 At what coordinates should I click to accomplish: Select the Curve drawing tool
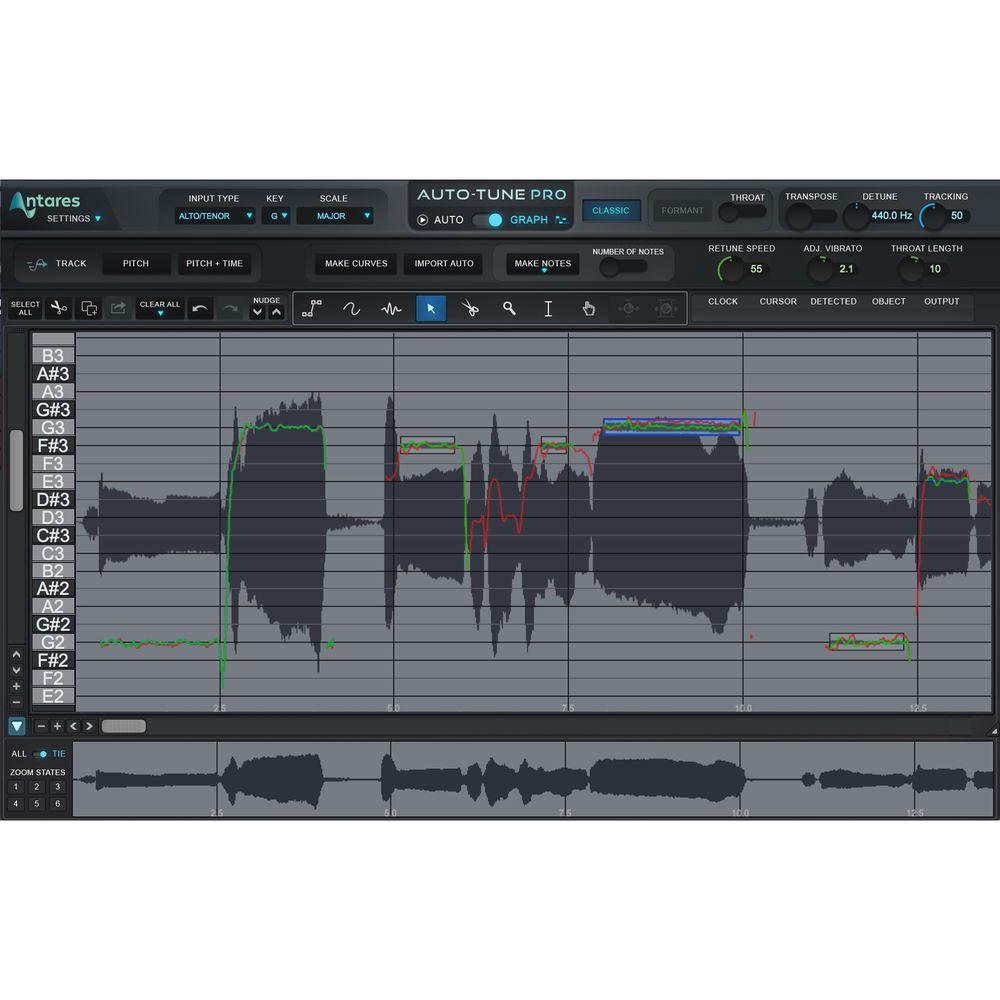coord(352,308)
